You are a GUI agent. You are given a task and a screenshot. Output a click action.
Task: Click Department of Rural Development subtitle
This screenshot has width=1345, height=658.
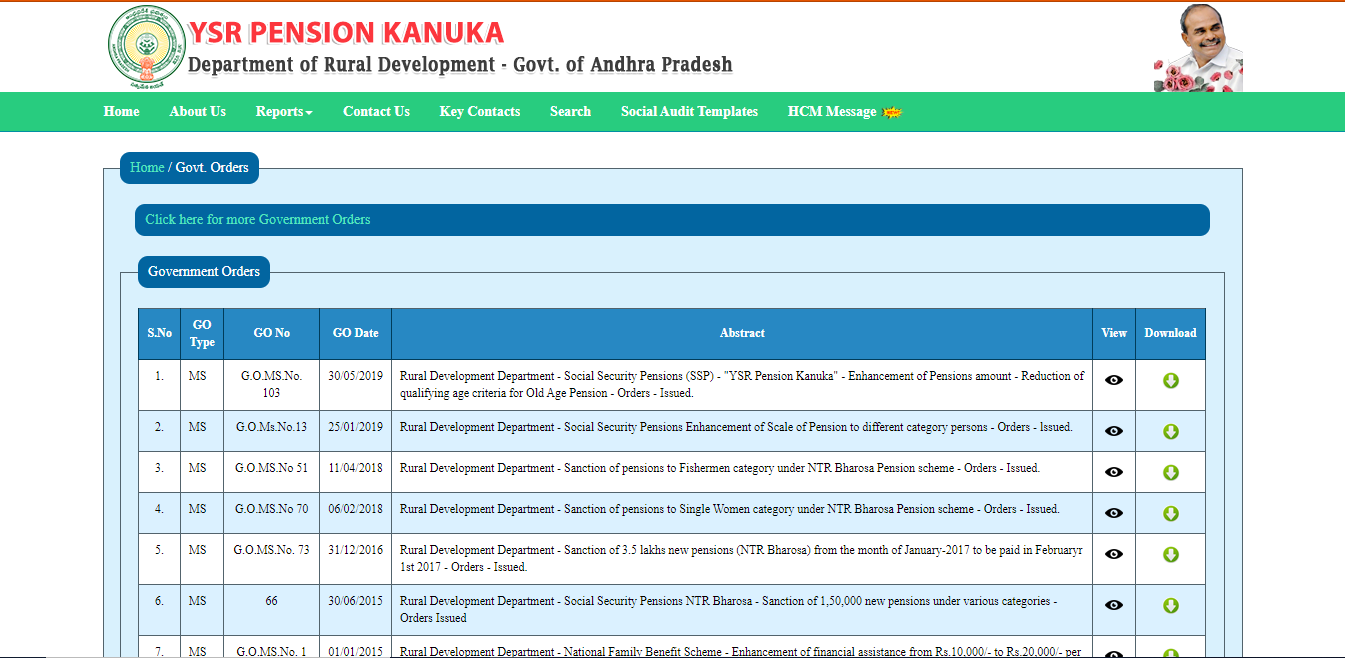[461, 65]
